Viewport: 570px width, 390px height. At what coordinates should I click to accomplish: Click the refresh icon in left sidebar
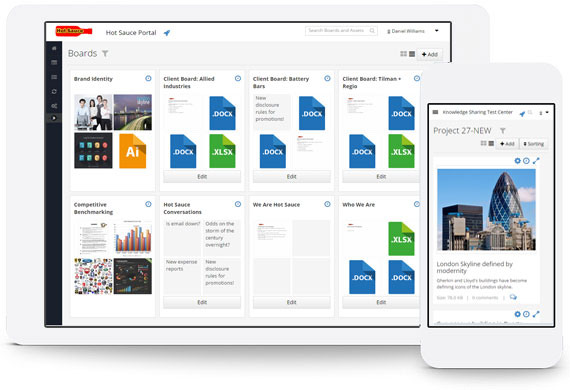tap(54, 92)
